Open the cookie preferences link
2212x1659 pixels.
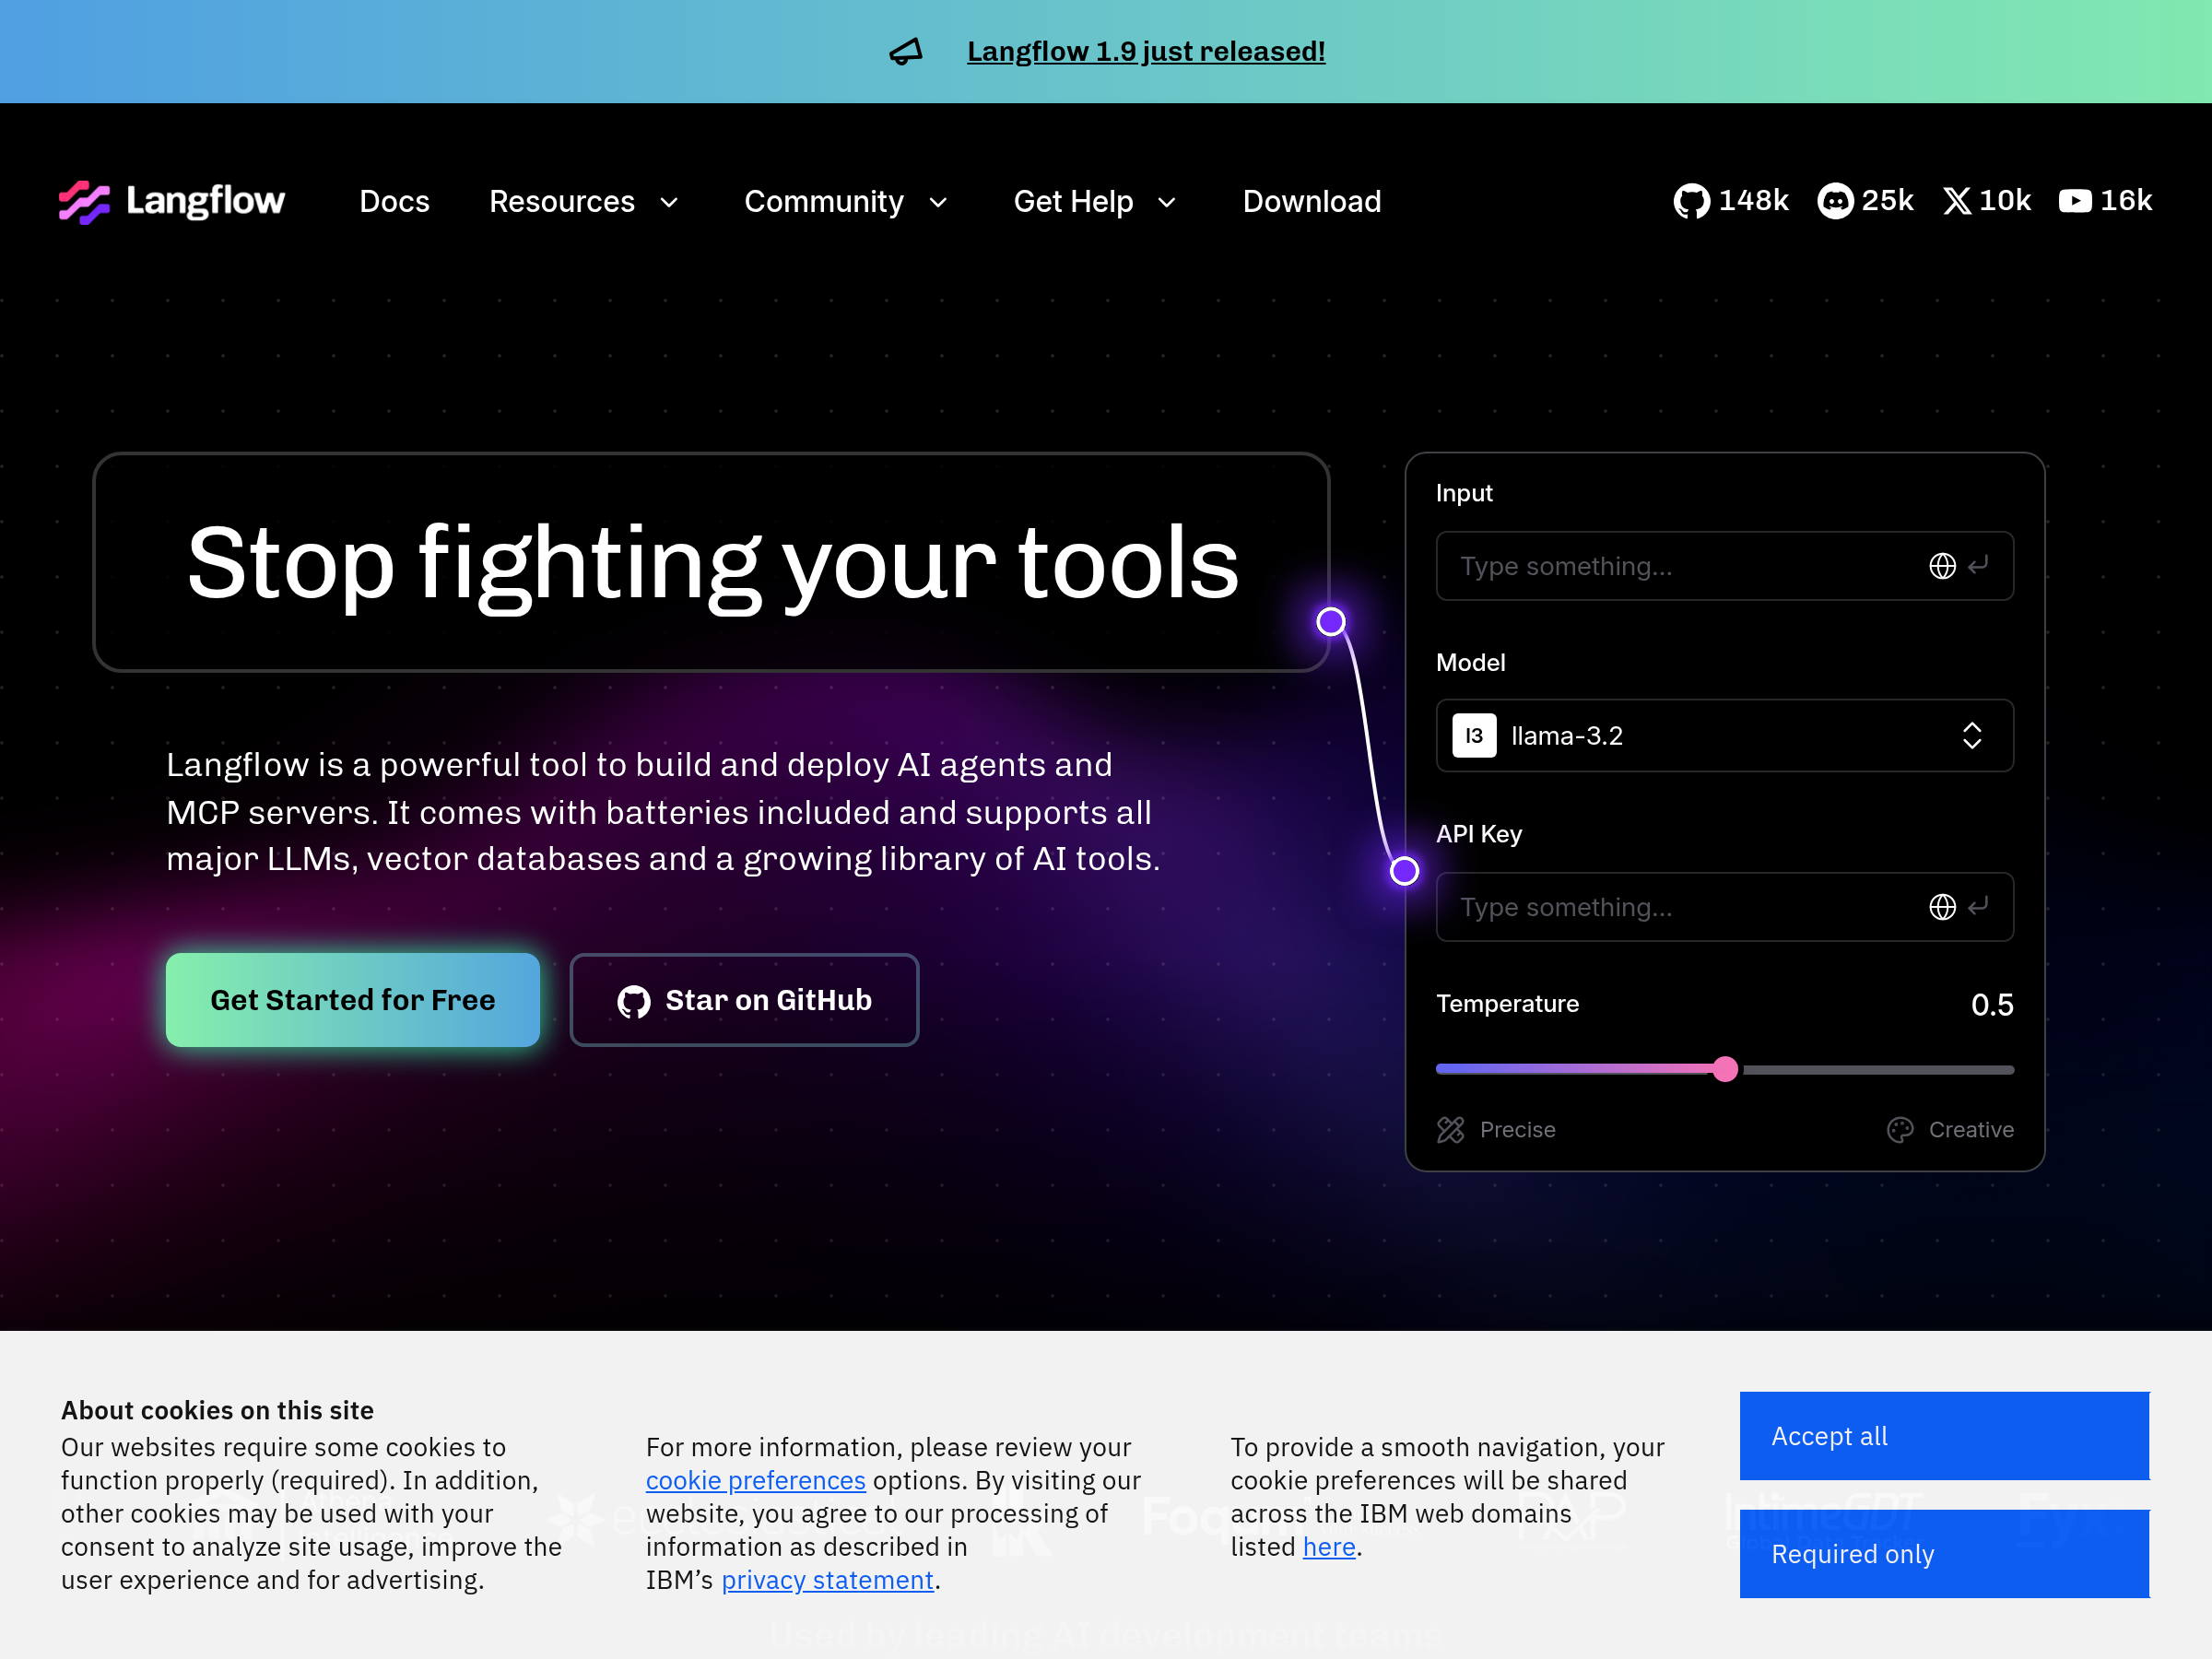pyautogui.click(x=755, y=1481)
